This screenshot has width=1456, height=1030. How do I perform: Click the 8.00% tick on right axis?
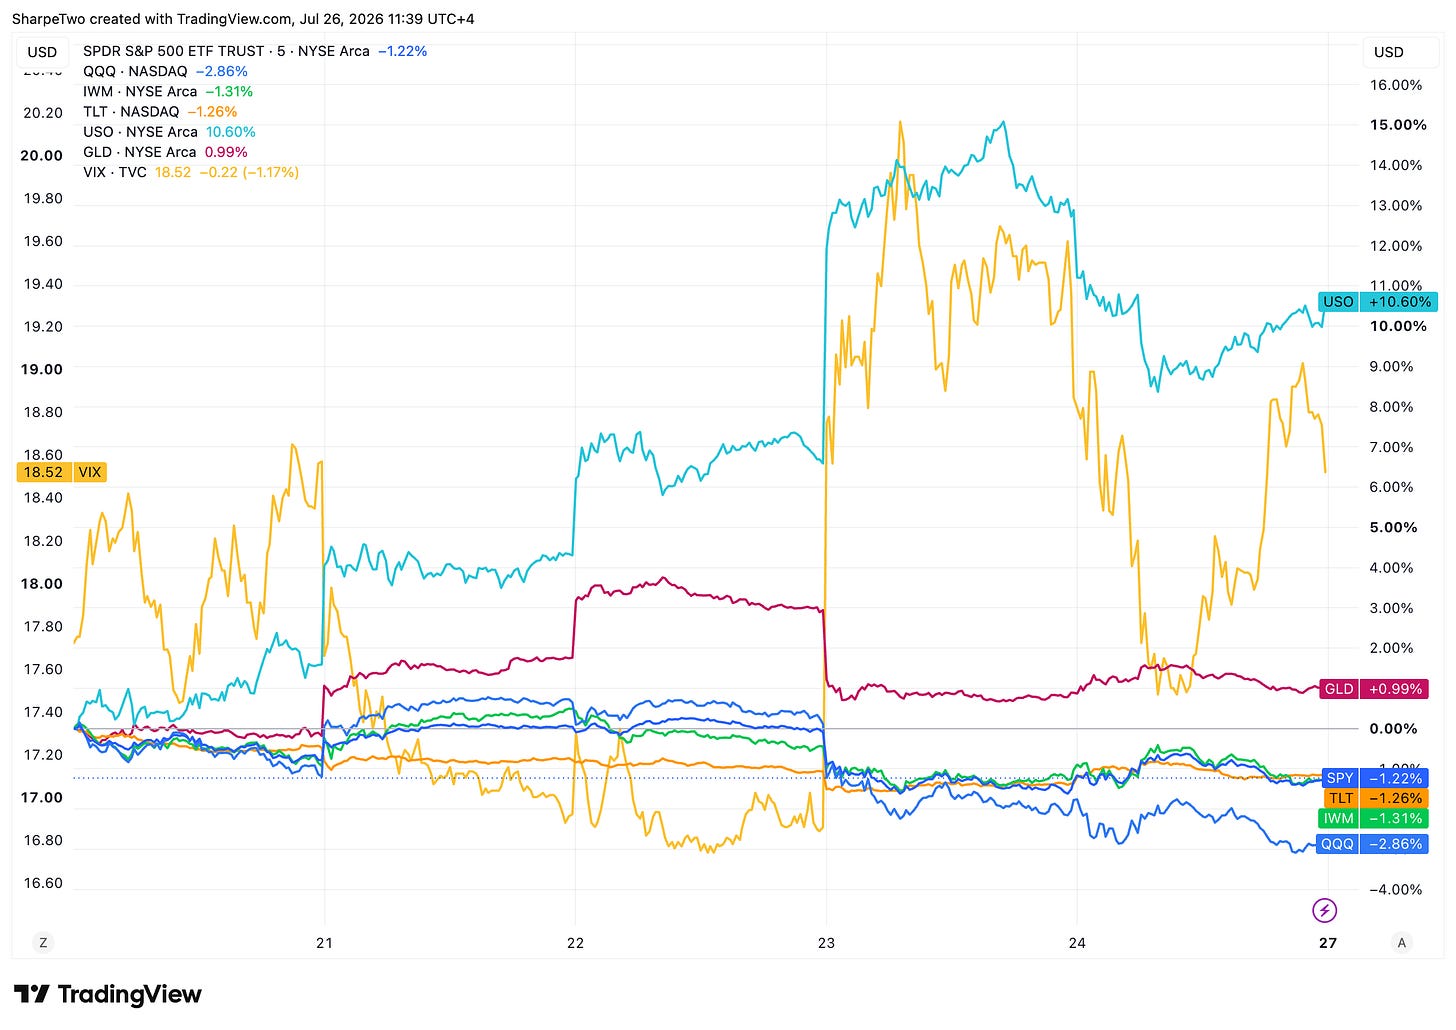[1392, 406]
